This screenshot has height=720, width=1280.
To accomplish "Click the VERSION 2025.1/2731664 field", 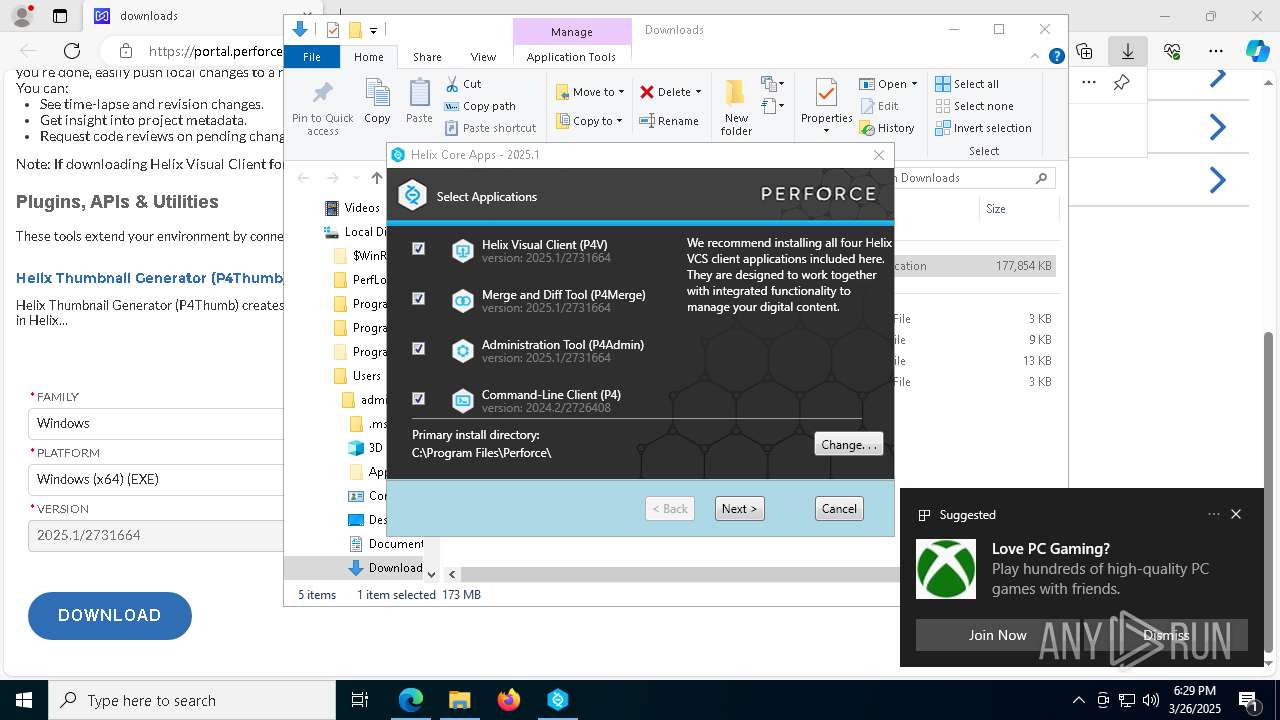I will click(x=156, y=535).
